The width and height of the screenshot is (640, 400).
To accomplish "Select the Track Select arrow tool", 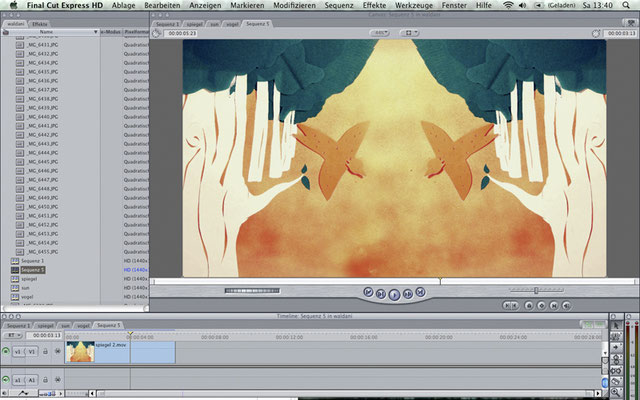I will tap(616, 348).
